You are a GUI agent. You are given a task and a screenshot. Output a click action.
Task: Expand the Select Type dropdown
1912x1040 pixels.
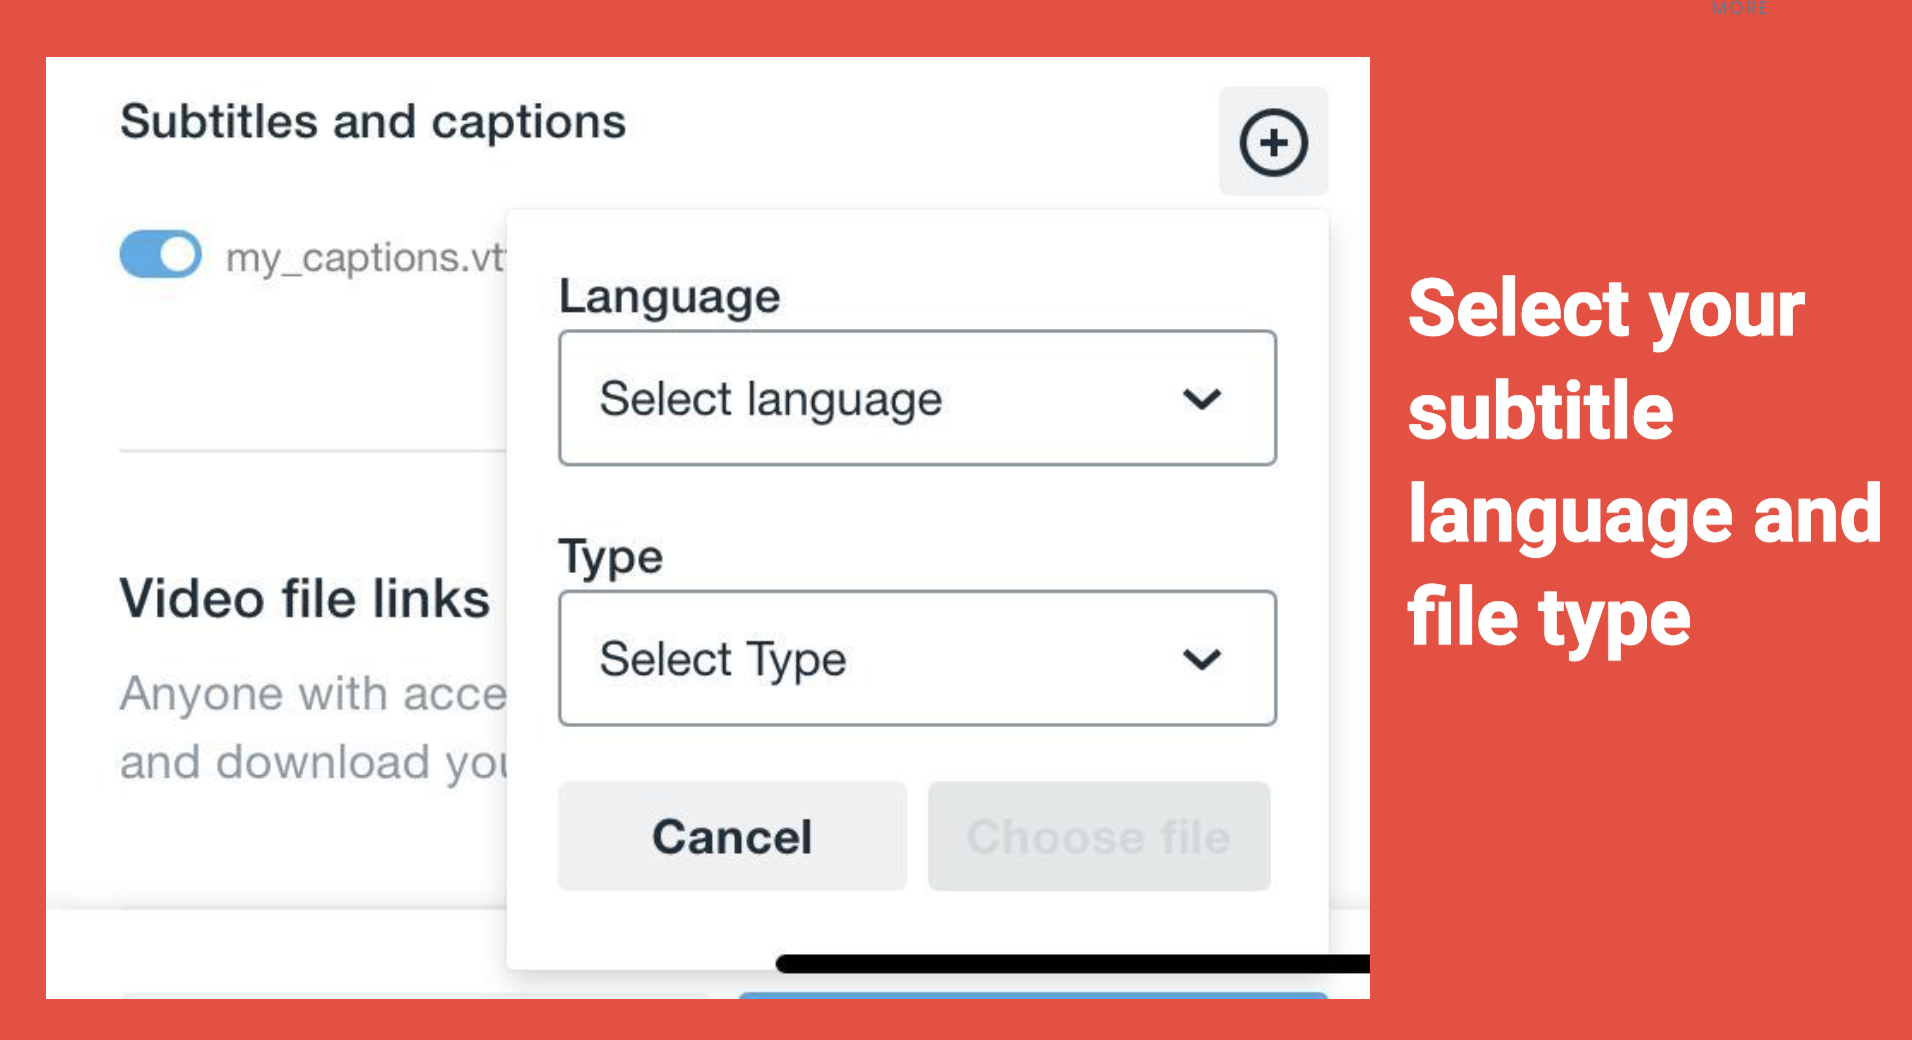point(917,658)
